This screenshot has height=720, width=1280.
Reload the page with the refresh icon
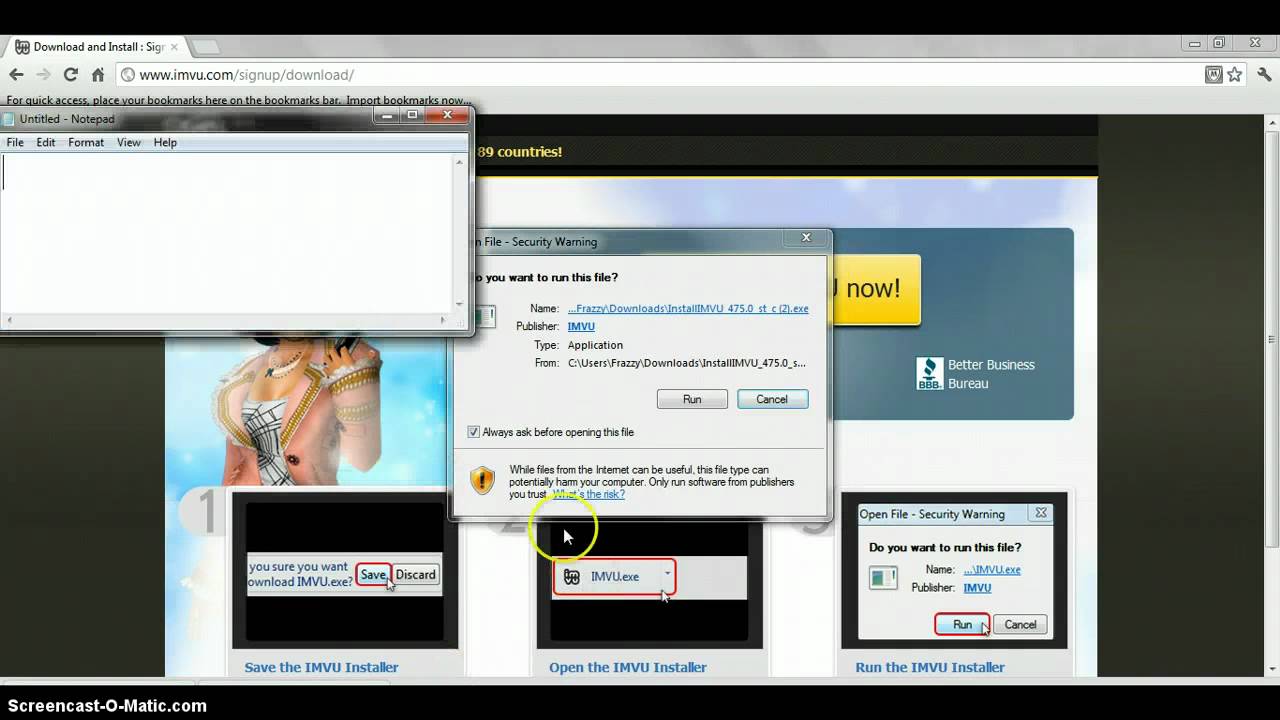coord(70,74)
